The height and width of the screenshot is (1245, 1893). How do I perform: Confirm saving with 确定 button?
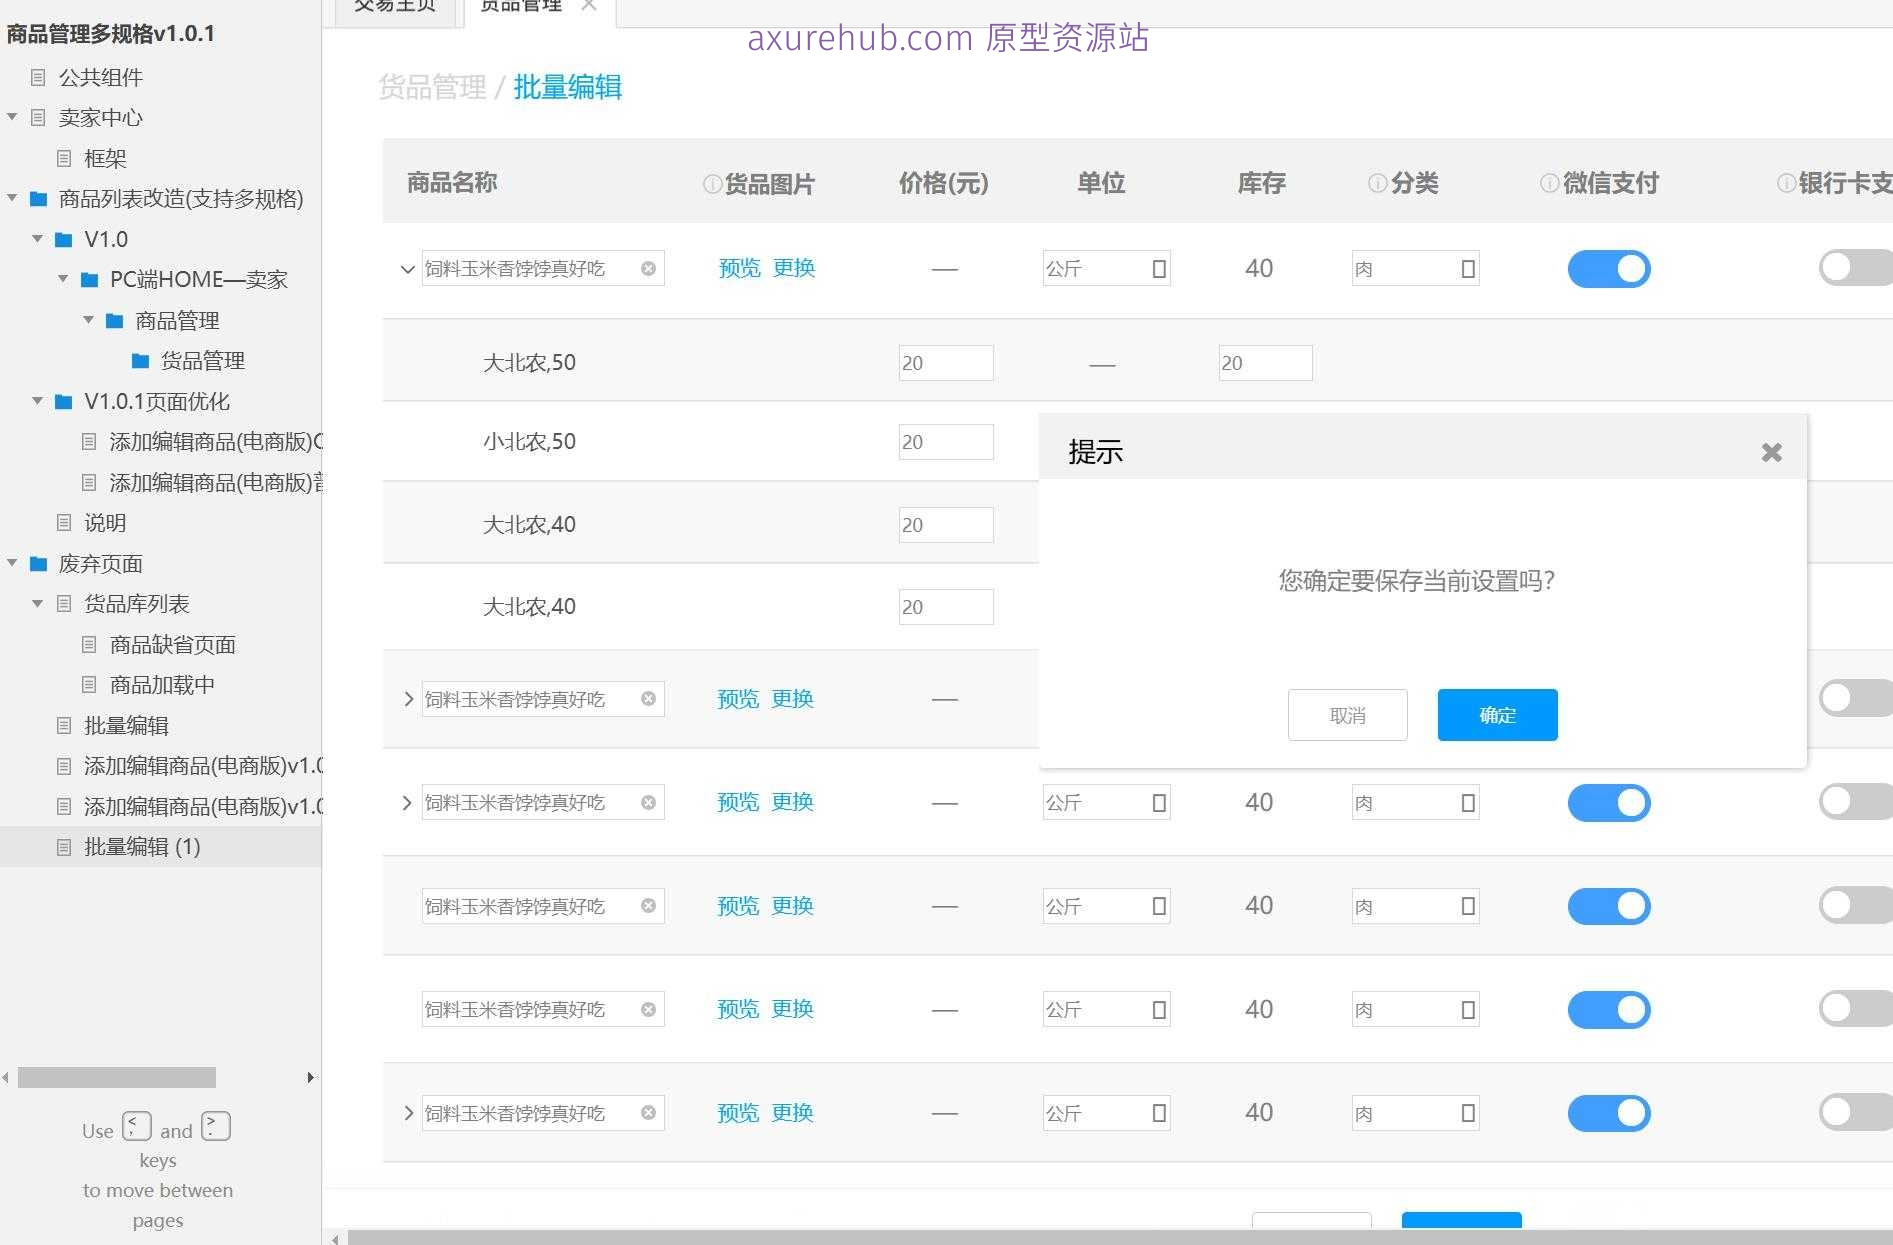1497,715
